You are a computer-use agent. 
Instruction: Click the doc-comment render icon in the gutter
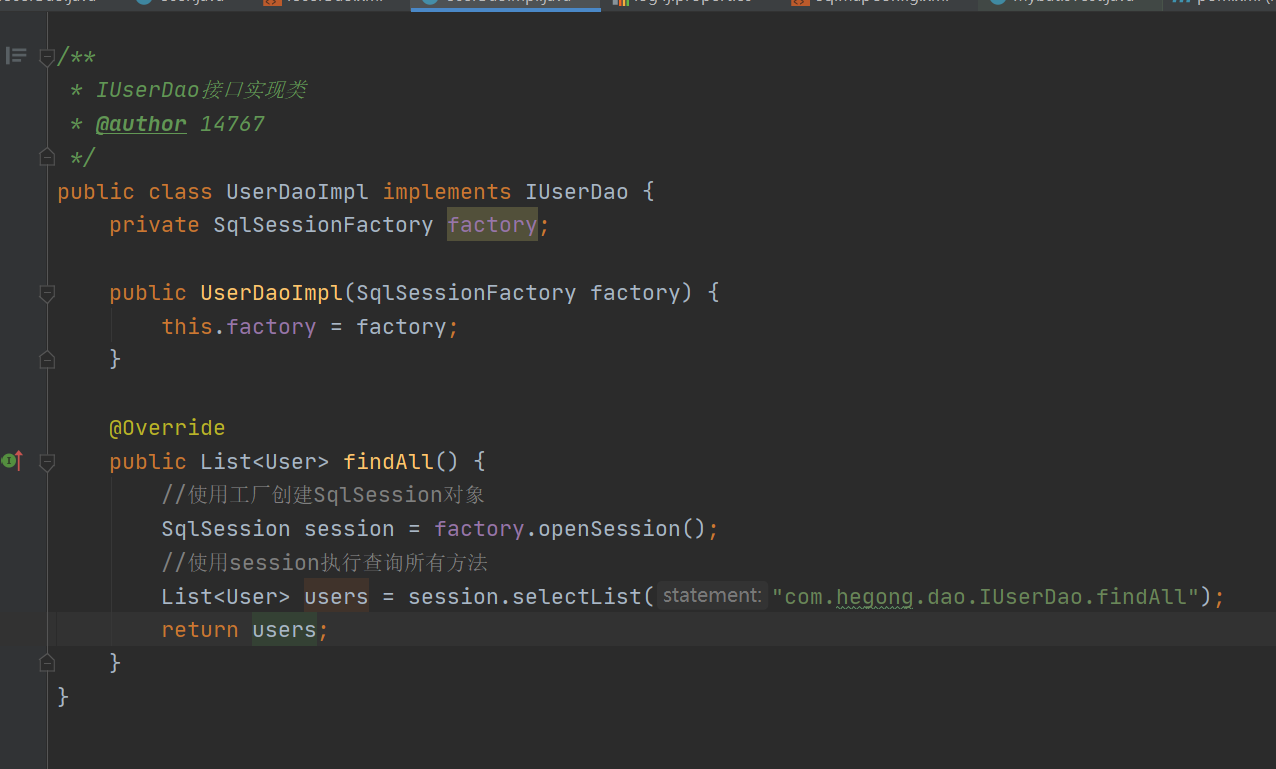click(16, 56)
